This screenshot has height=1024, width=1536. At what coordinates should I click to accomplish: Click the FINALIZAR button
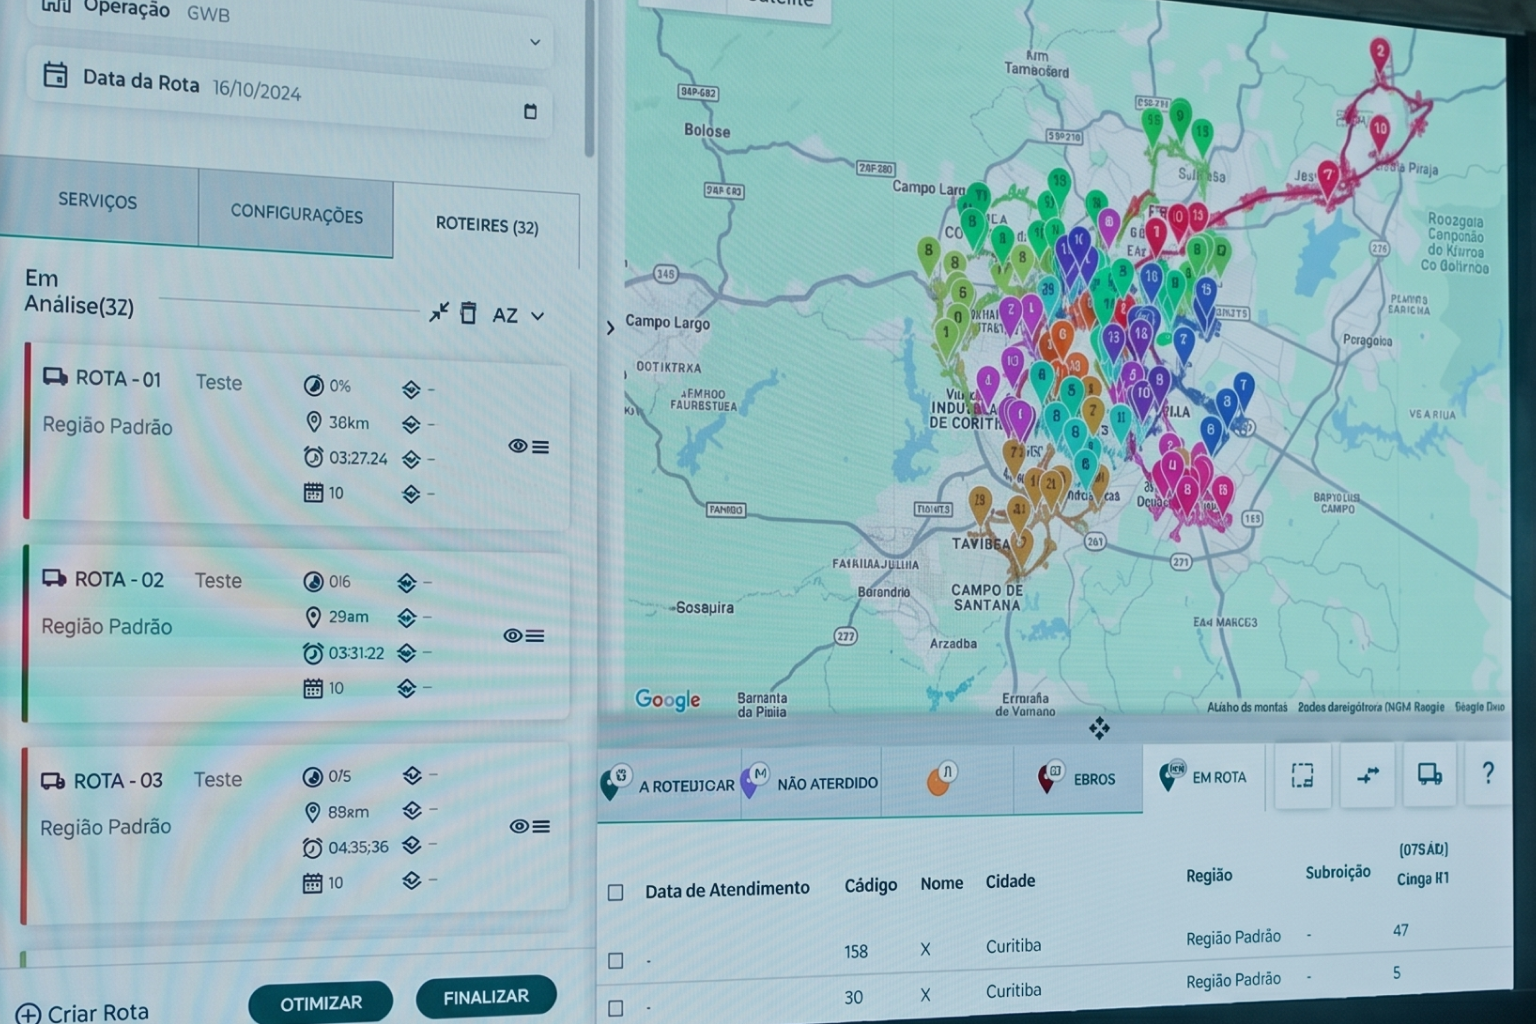[x=486, y=997]
